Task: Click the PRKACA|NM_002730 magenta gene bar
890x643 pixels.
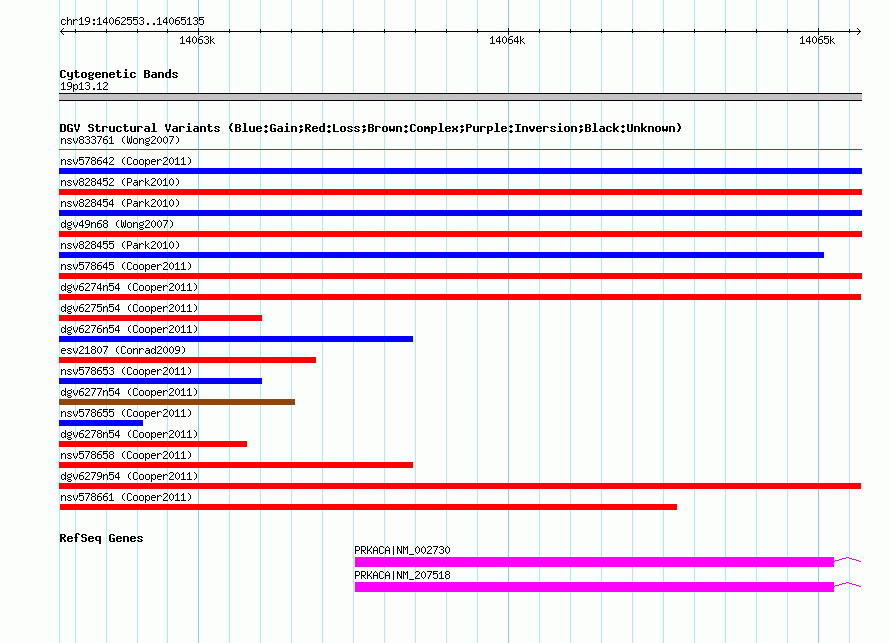Action: [594, 562]
